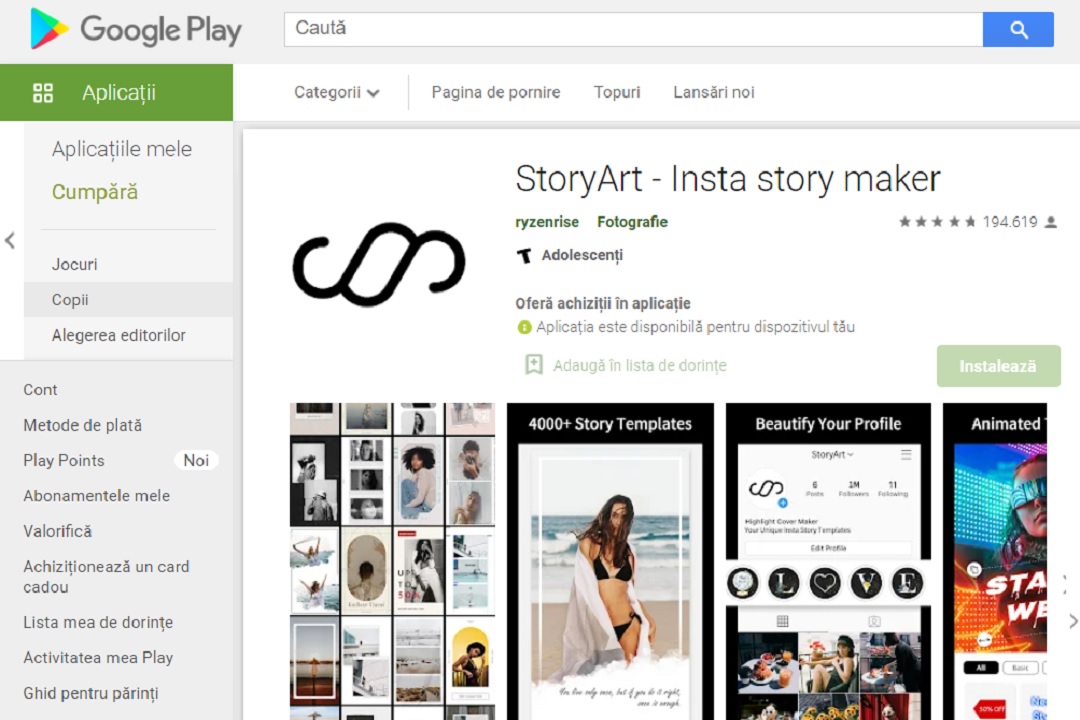This screenshot has height=720, width=1080.
Task: Open the Categorii dropdown
Action: tap(337, 92)
